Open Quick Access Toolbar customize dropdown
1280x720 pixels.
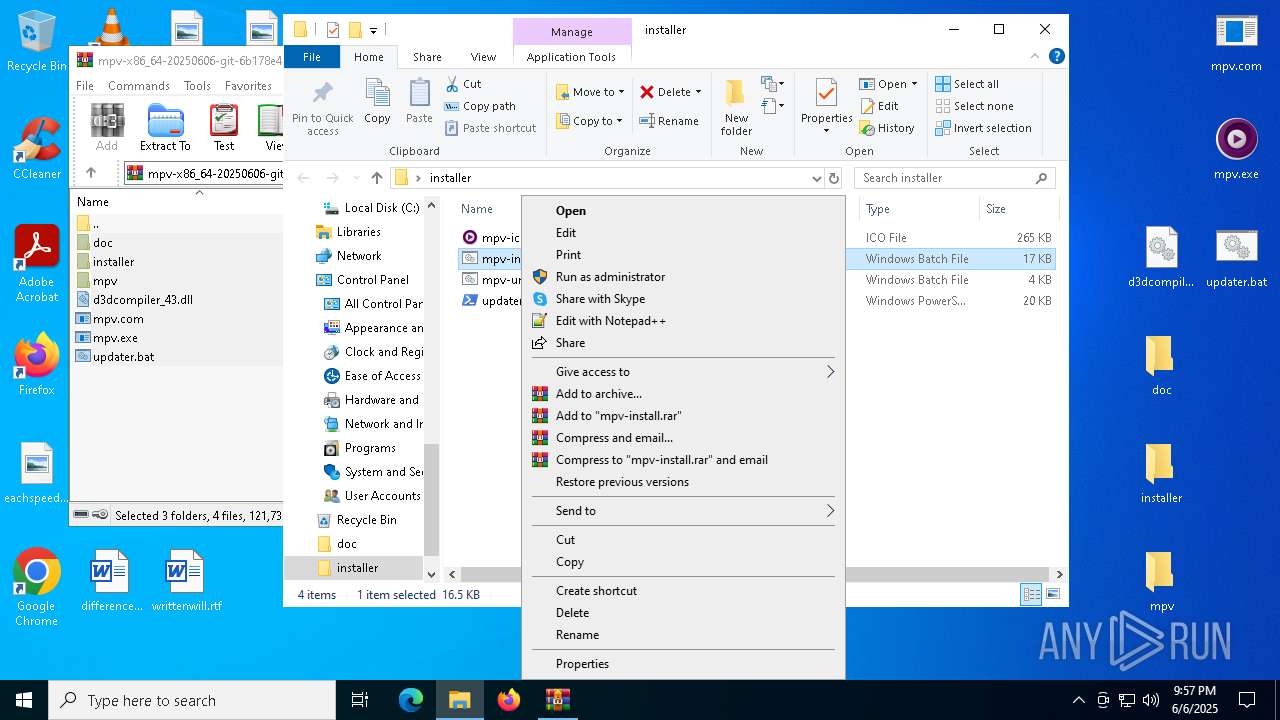tap(374, 30)
